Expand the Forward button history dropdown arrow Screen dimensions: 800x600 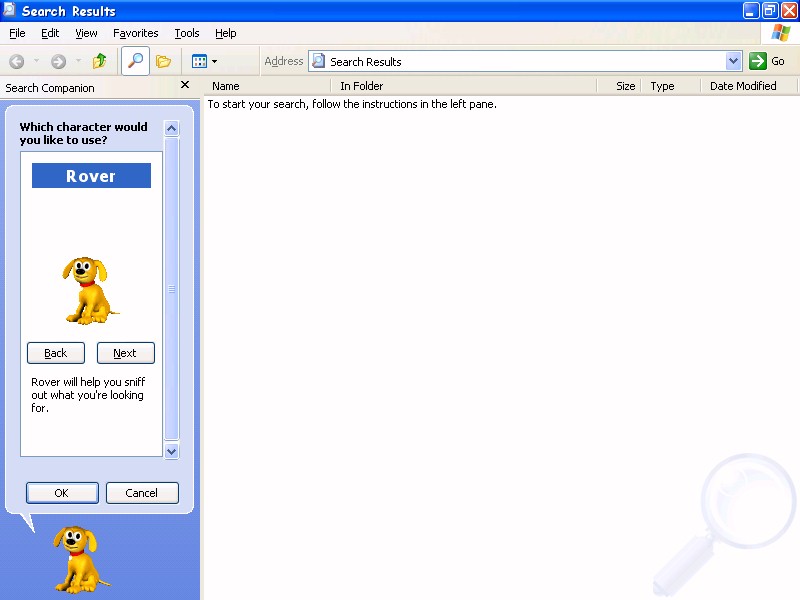(78, 61)
